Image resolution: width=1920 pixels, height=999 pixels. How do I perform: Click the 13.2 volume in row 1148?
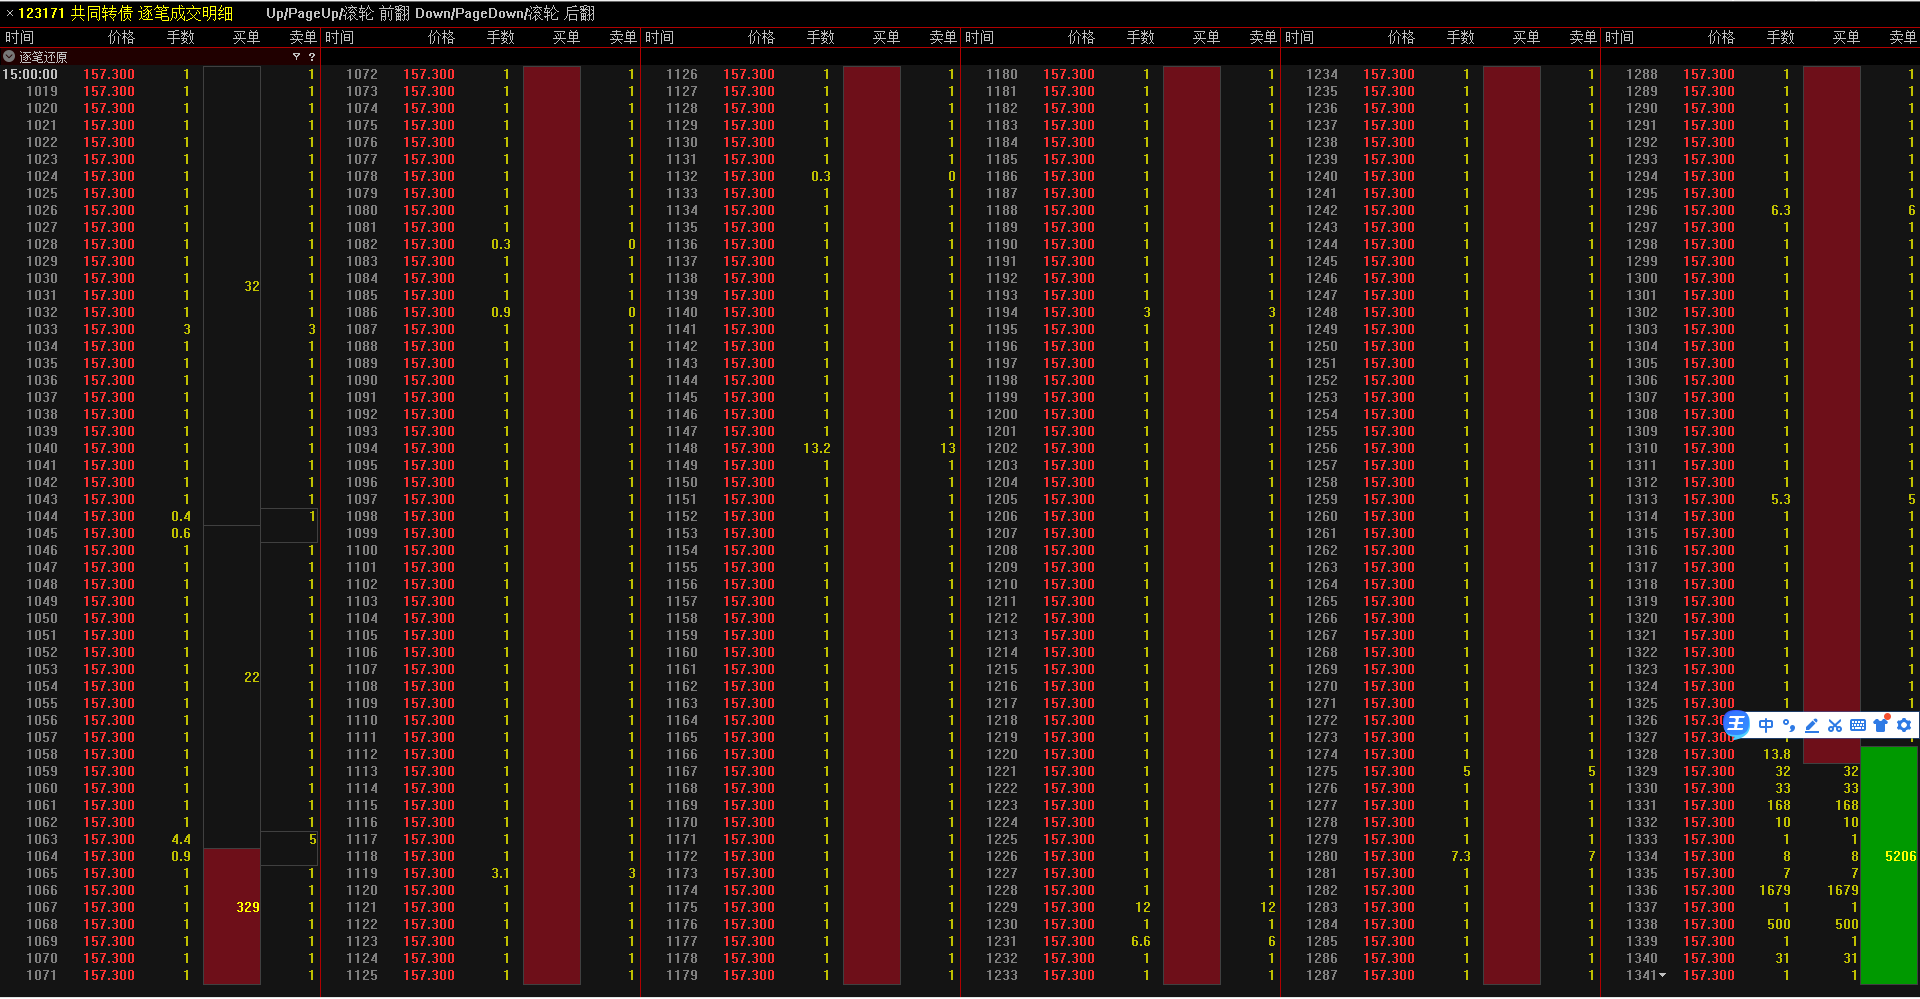point(816,449)
